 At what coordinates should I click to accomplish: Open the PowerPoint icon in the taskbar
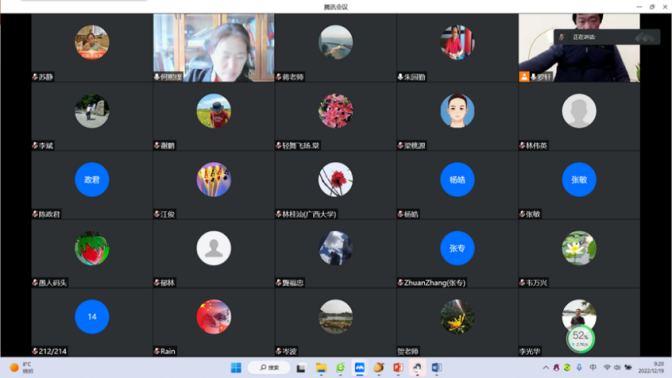click(398, 367)
